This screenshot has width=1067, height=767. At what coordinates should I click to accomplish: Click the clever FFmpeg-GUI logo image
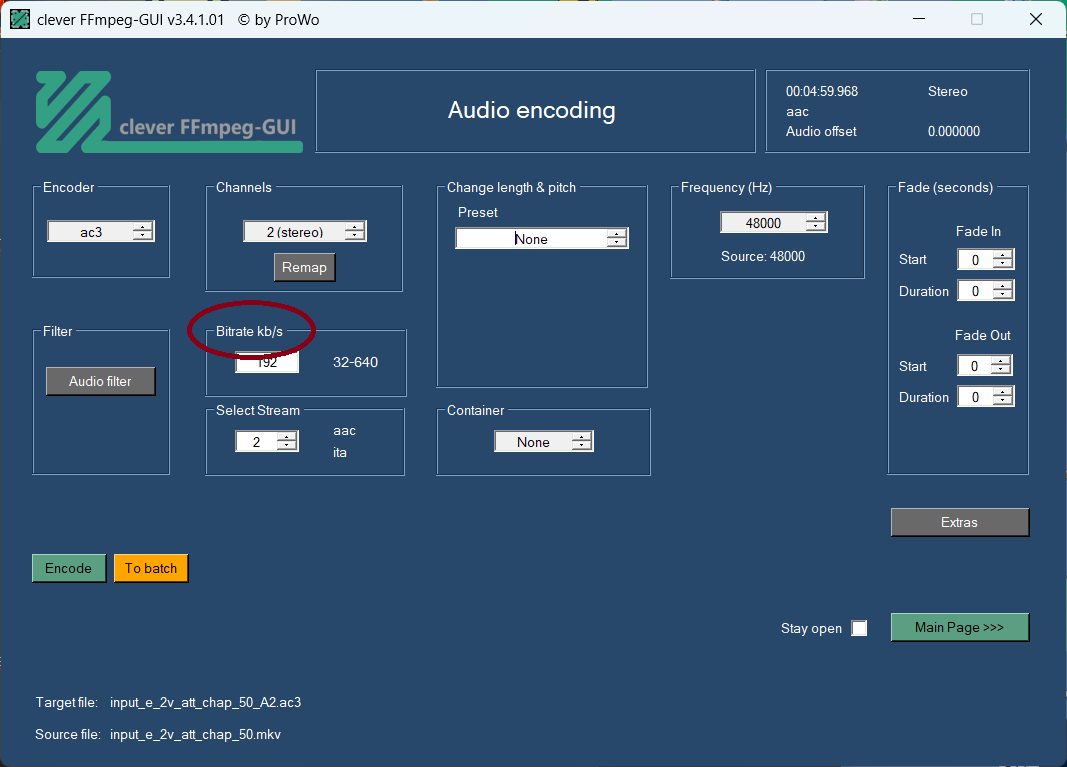click(169, 112)
